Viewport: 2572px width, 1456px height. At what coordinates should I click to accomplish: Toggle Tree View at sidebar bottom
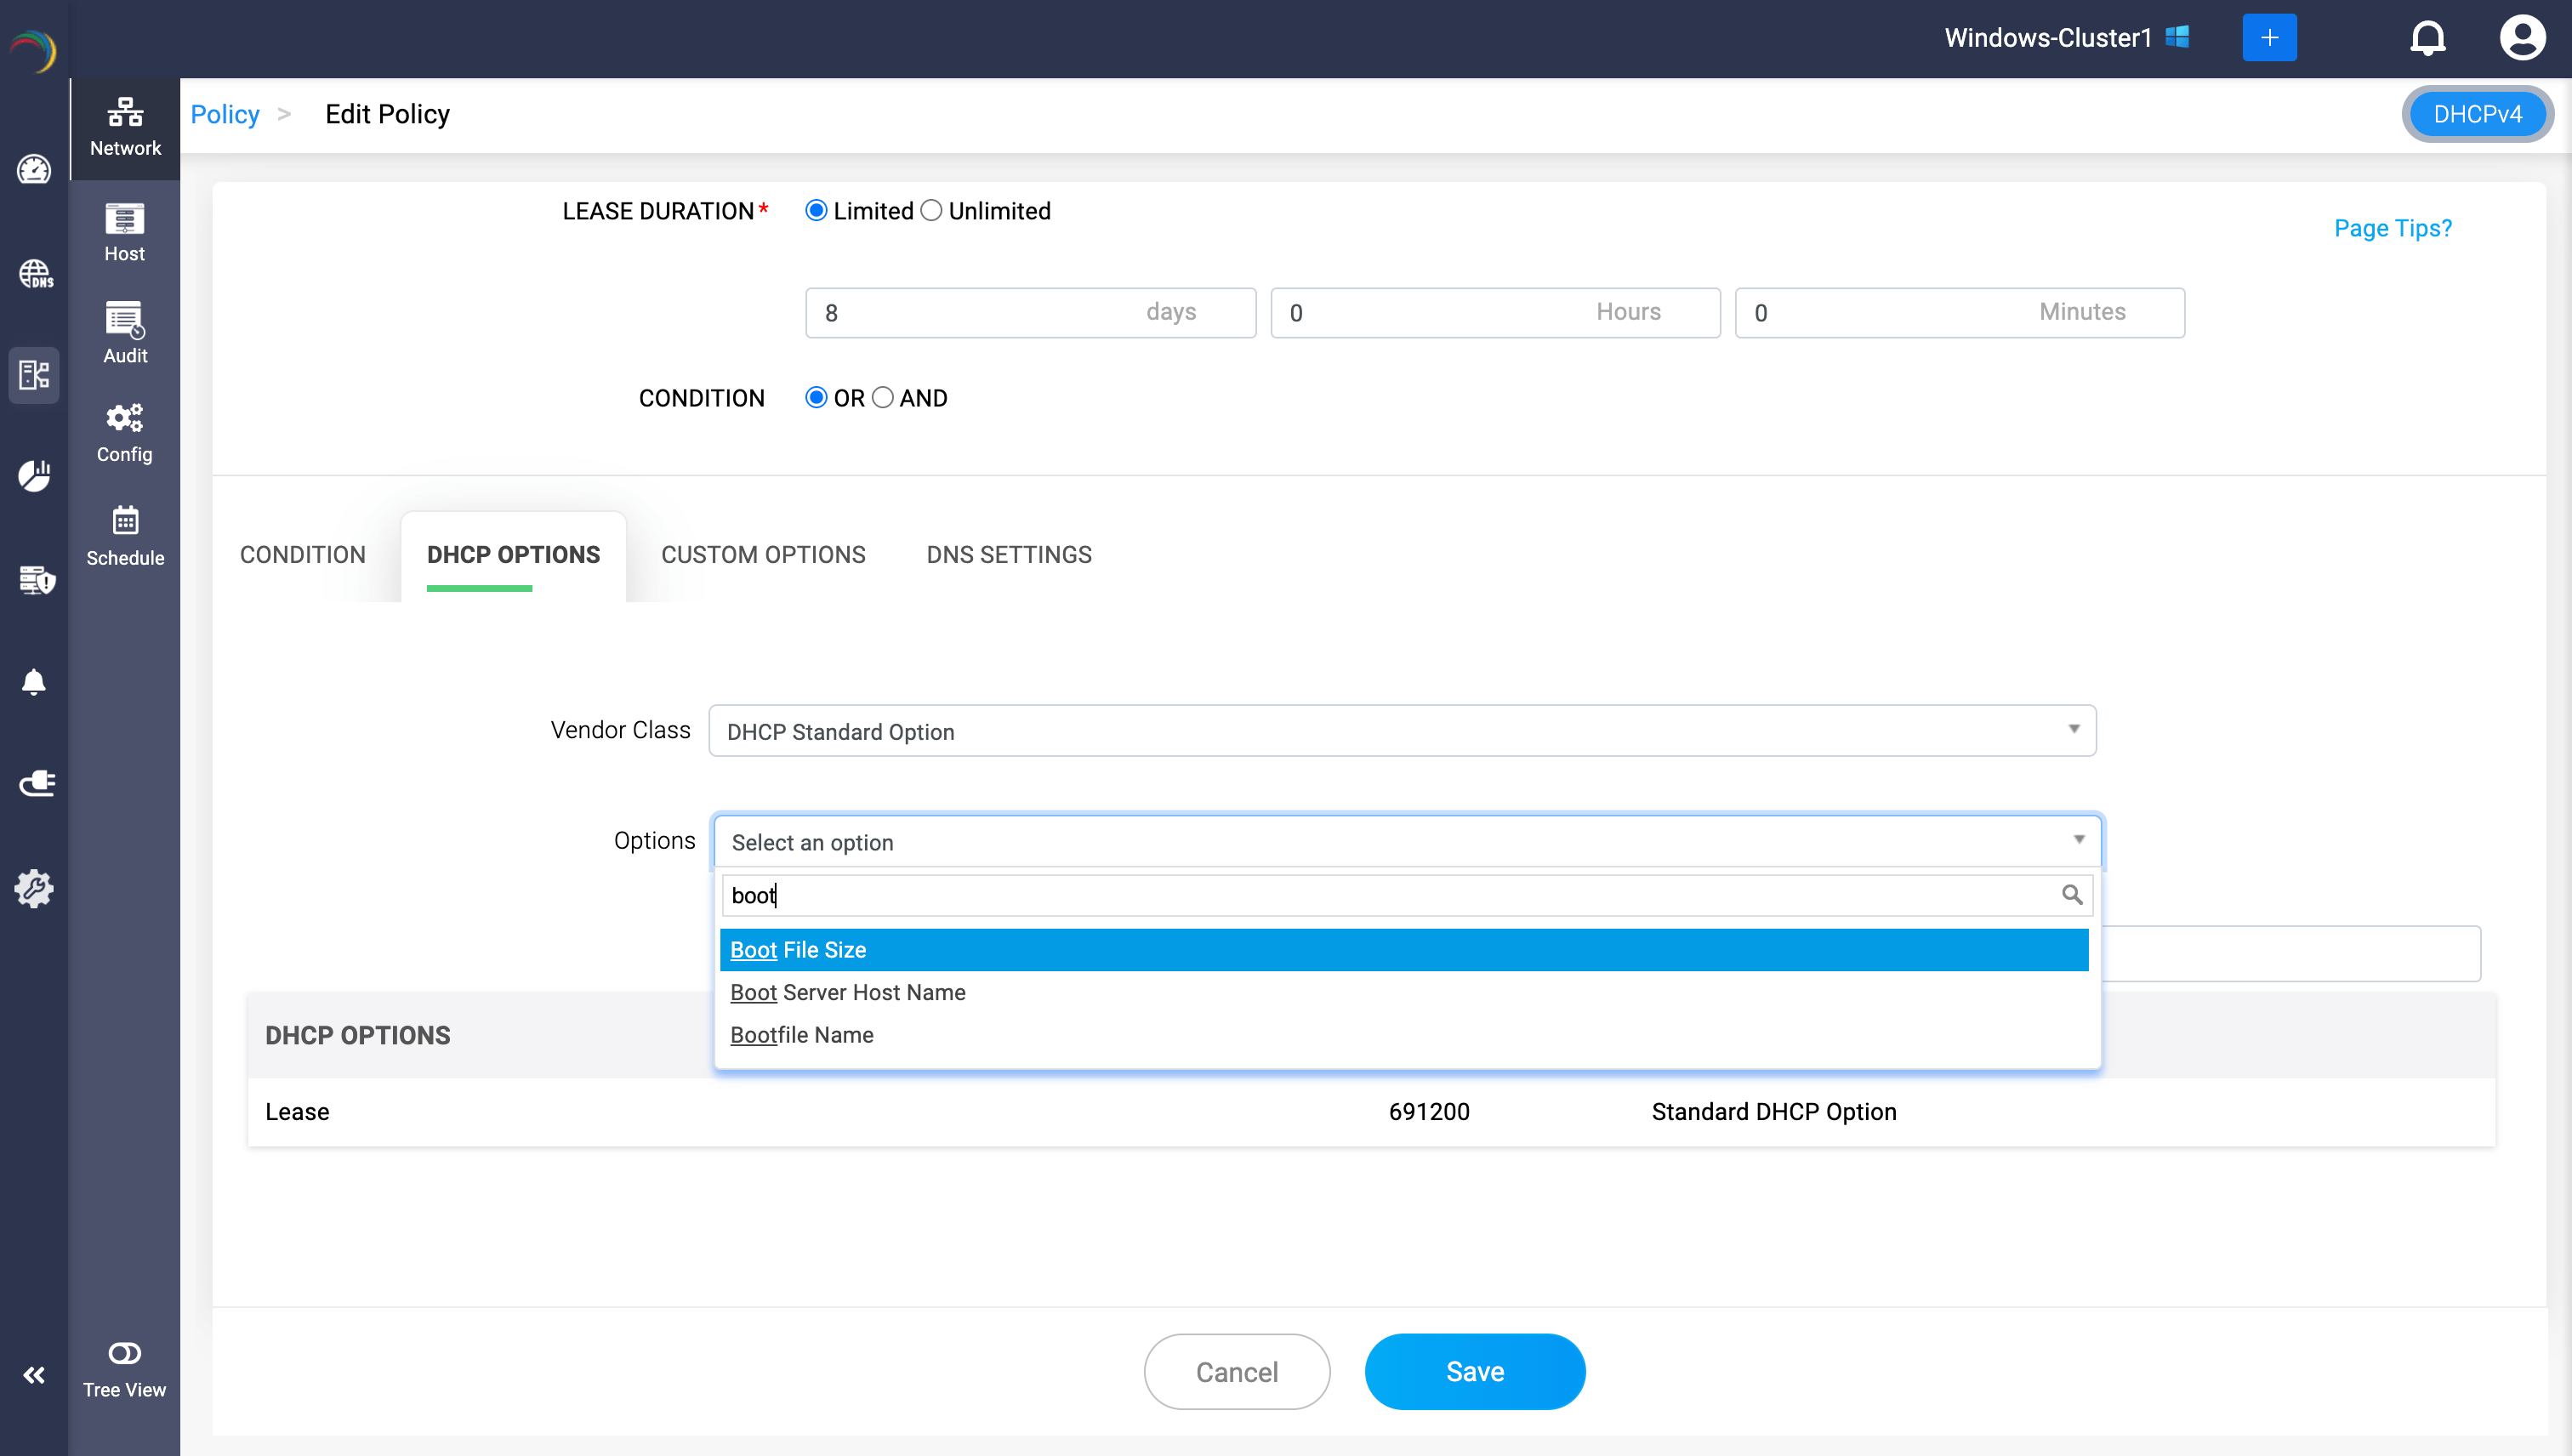point(125,1368)
